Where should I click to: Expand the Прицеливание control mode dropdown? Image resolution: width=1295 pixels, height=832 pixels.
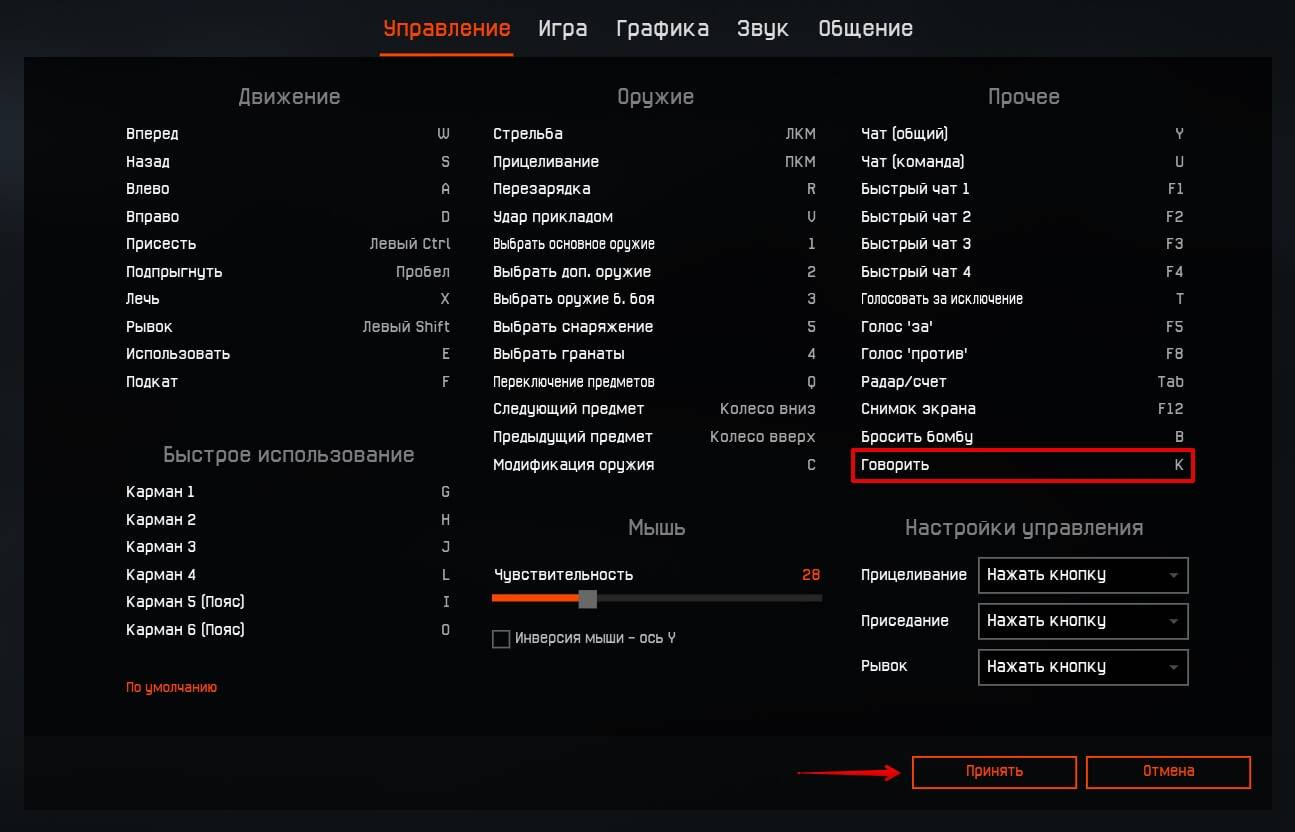click(1082, 575)
